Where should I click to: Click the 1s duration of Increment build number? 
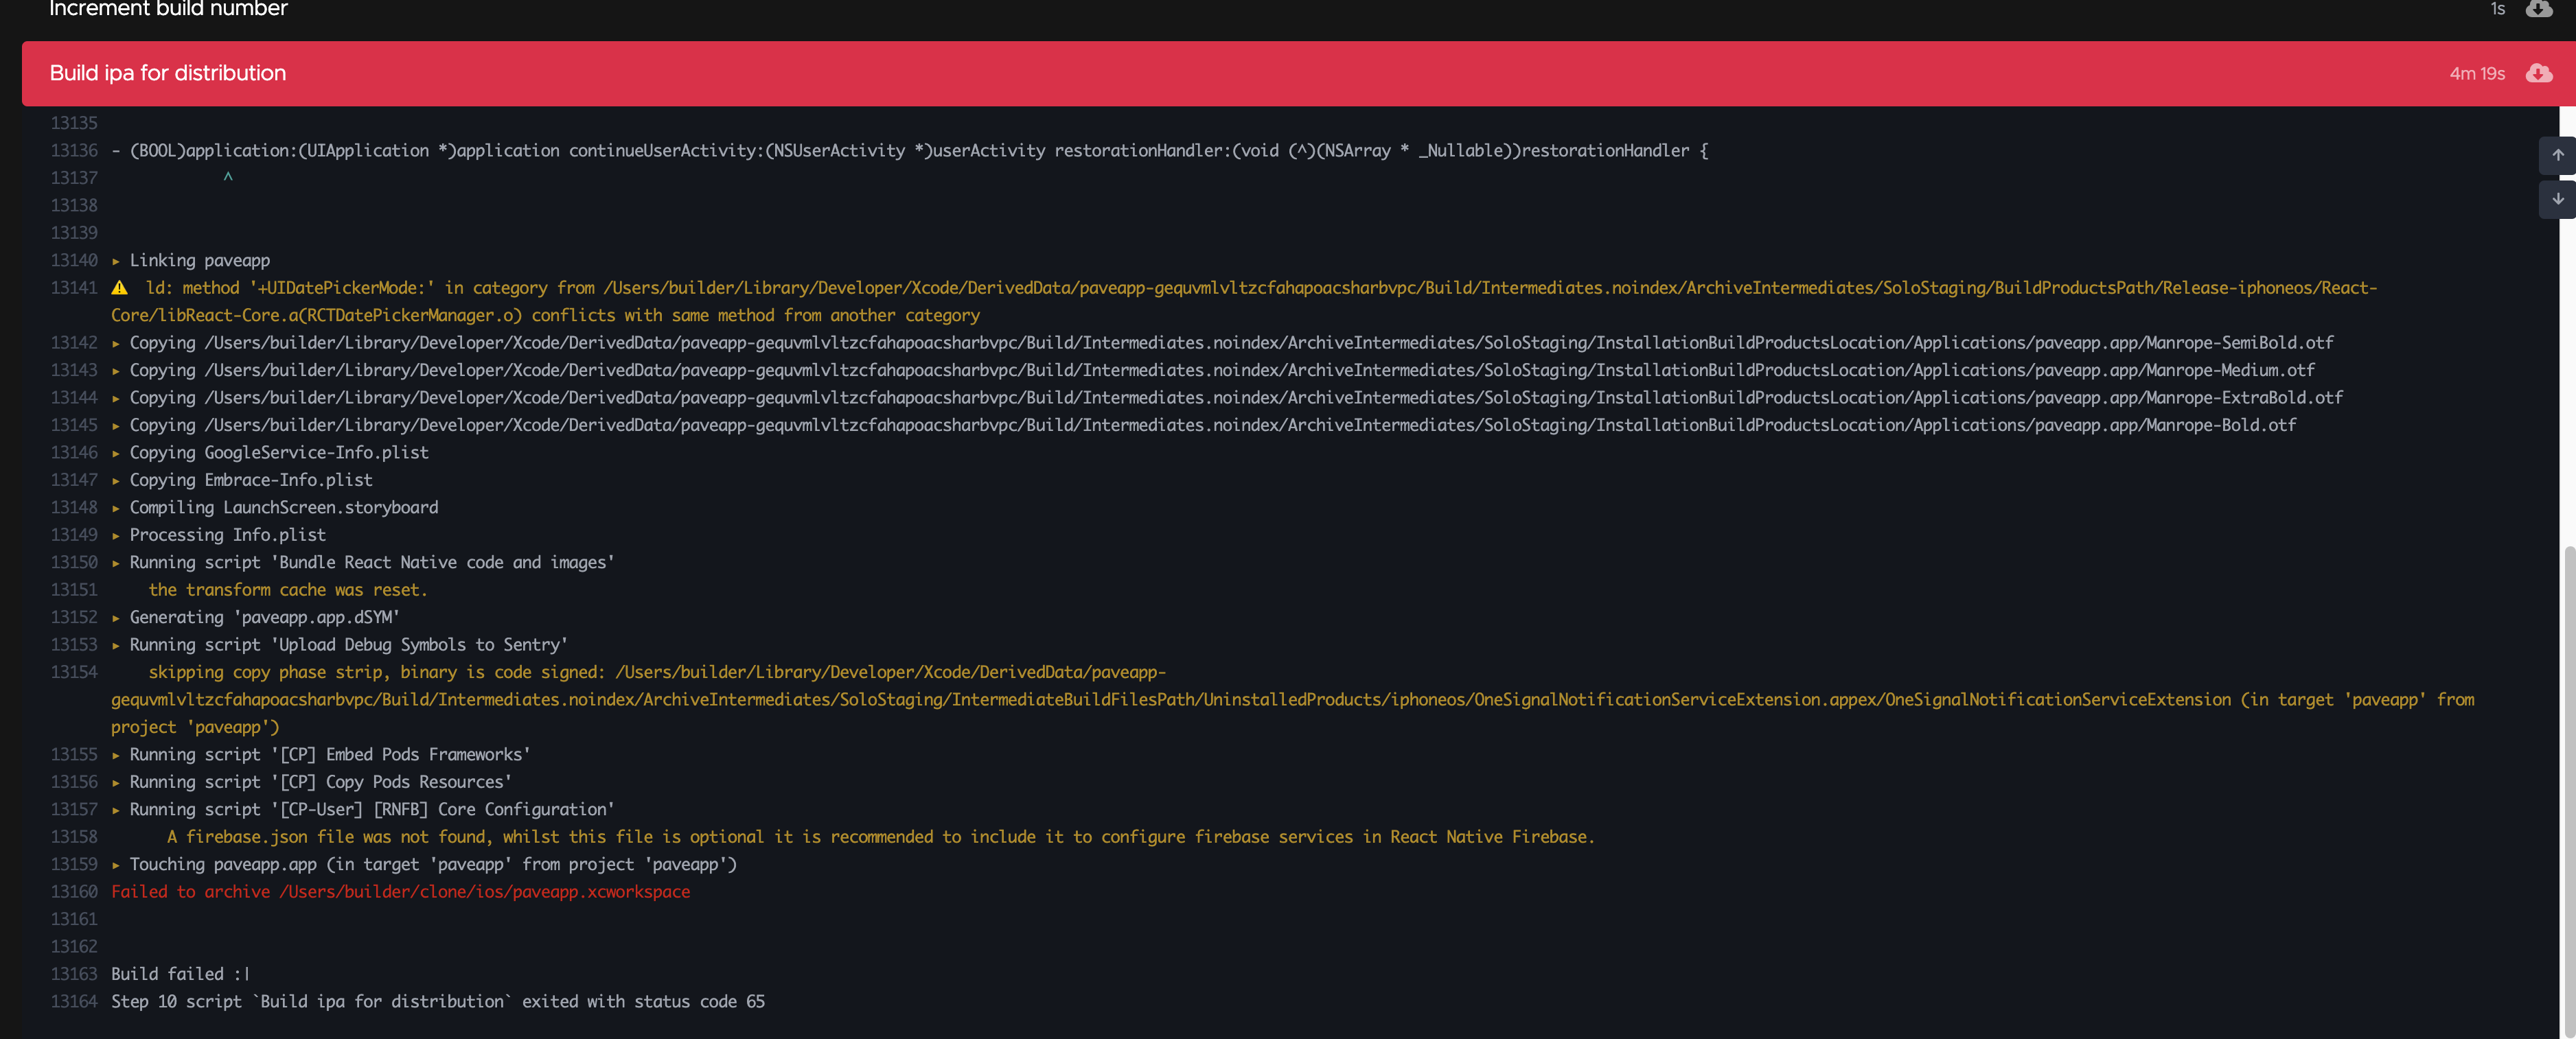tap(2497, 9)
